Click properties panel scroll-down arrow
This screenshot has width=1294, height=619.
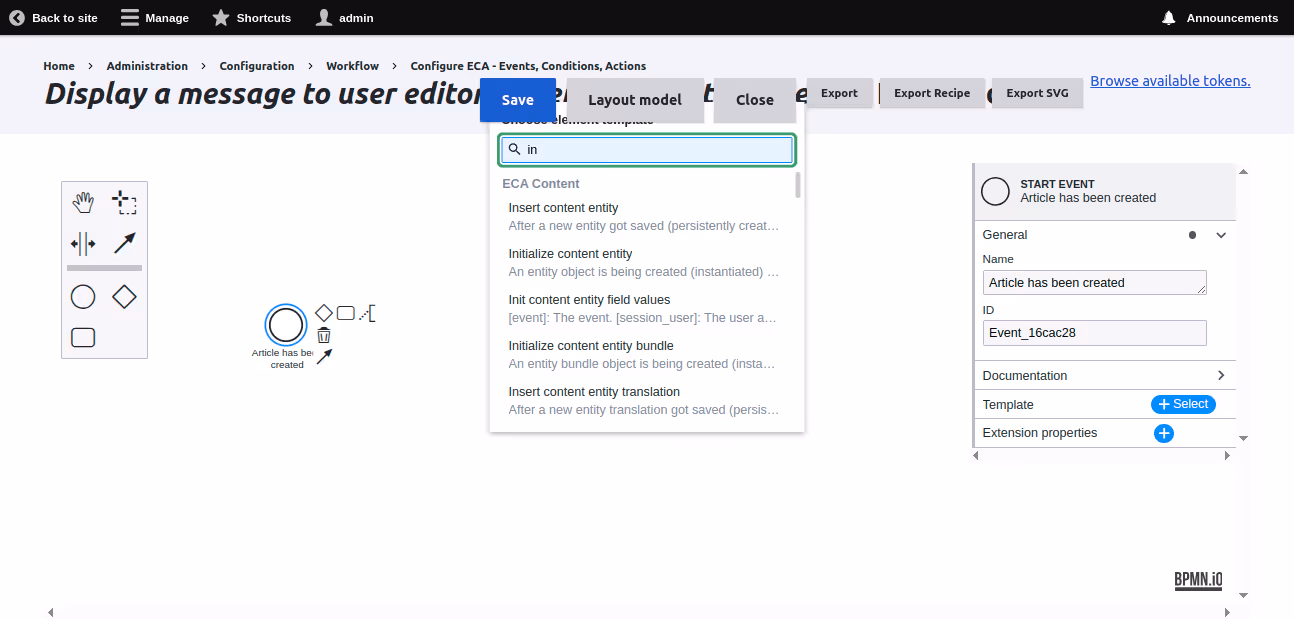1243,438
